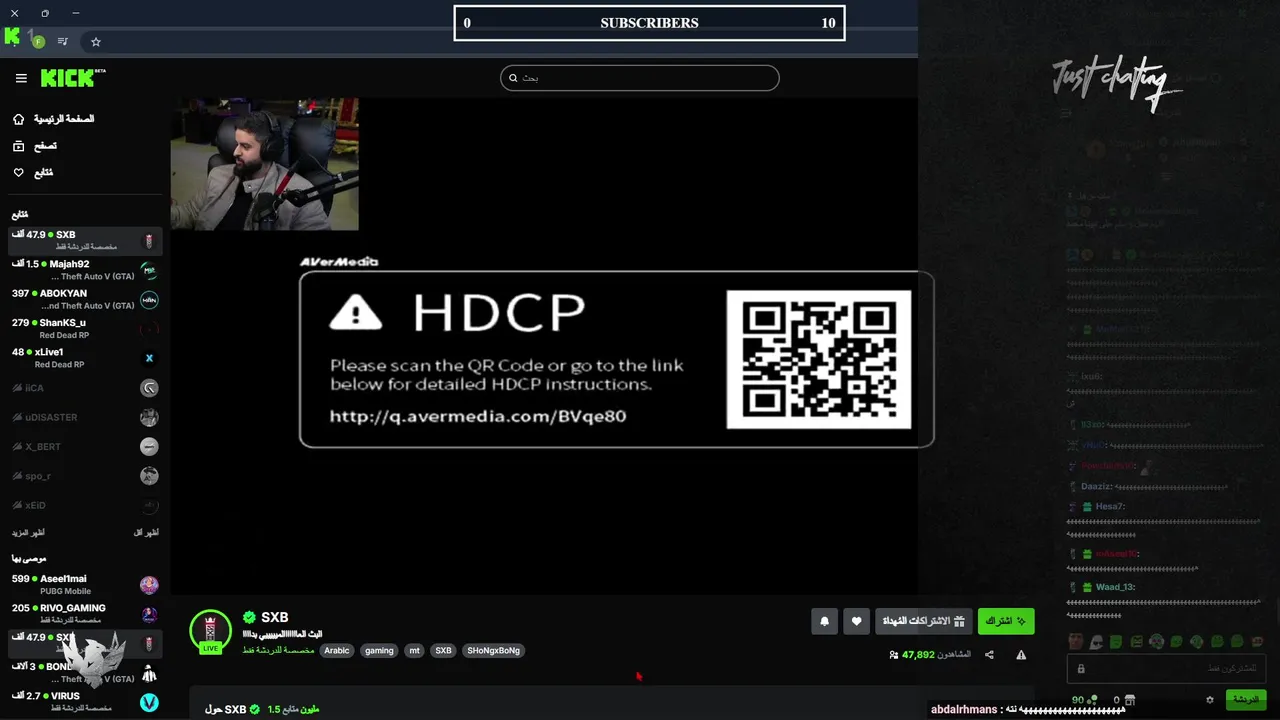Open offline channel uDISASTER
1280x720 pixels.
point(85,417)
